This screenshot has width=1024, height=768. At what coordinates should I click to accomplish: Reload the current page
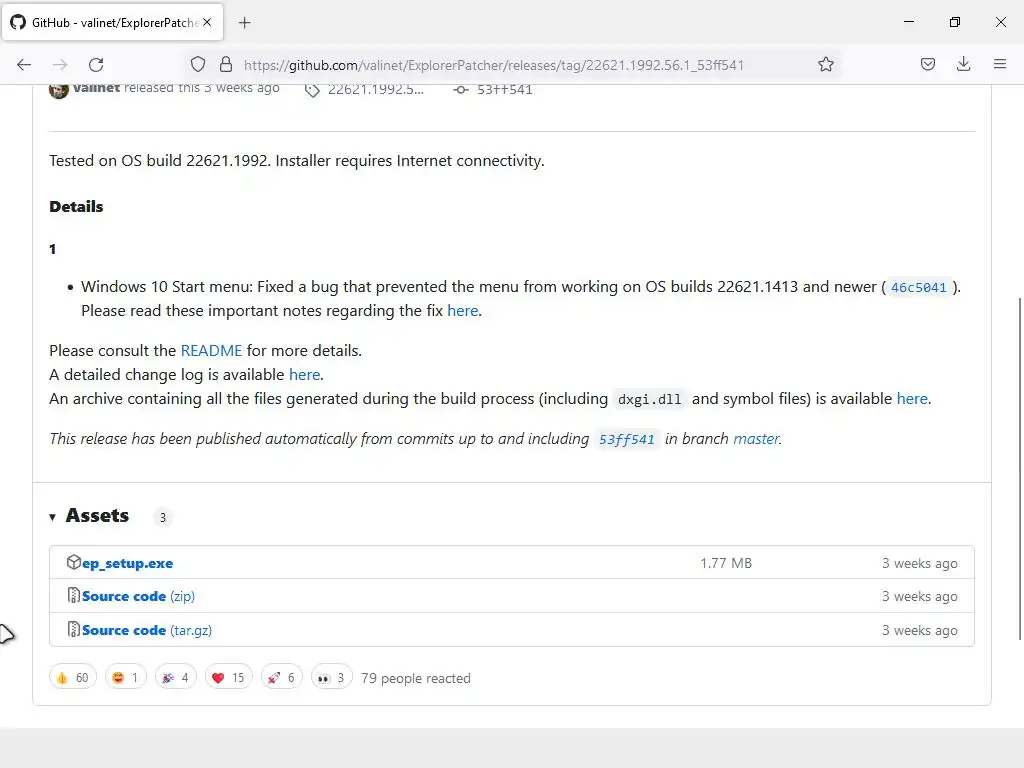click(96, 64)
